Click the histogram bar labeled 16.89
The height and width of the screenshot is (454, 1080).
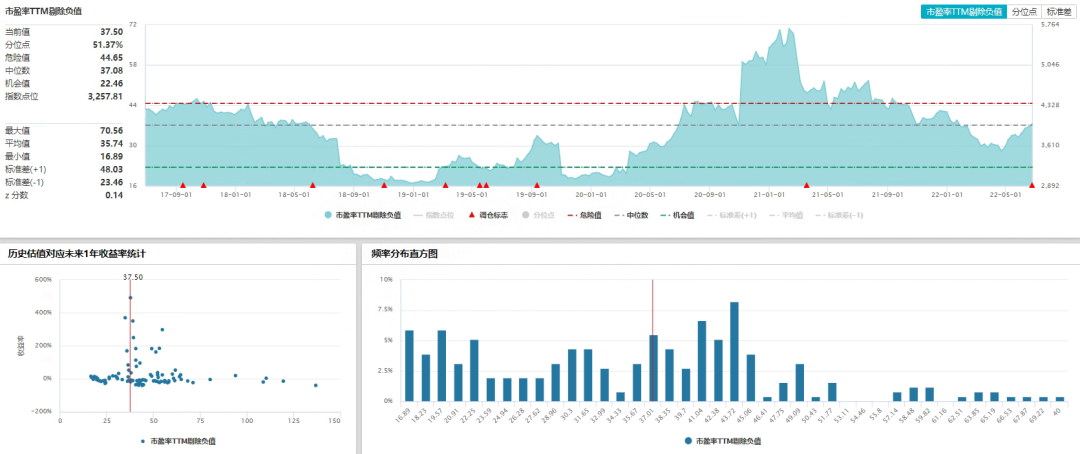pyautogui.click(x=409, y=366)
